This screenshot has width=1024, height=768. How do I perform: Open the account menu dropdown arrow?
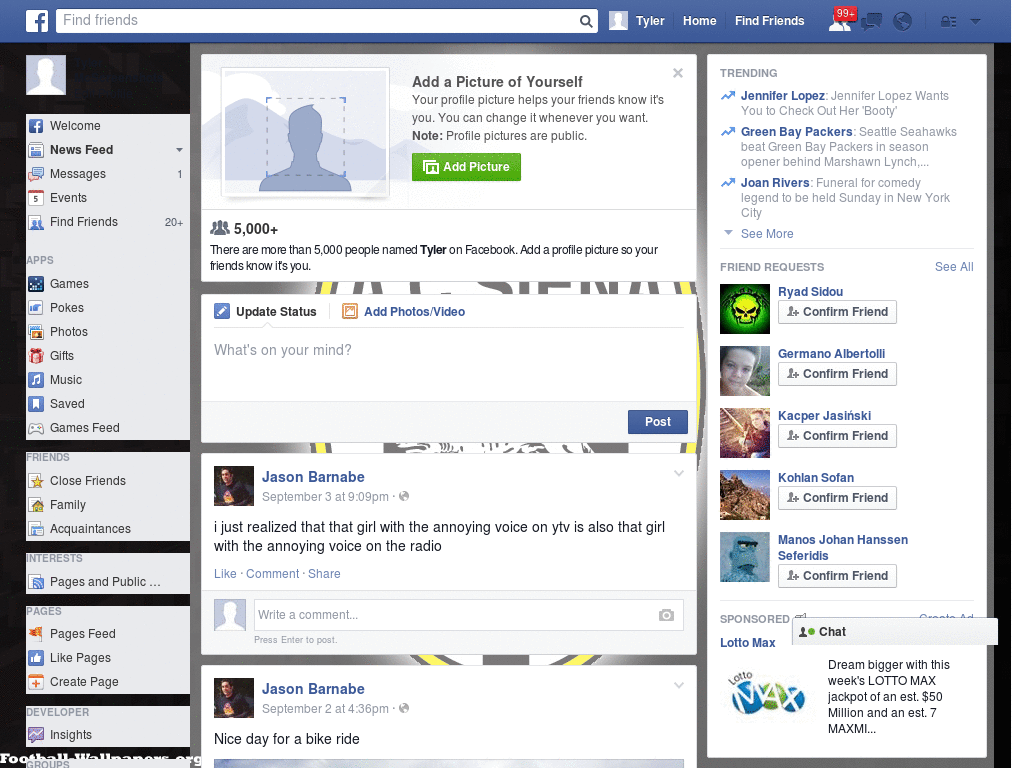coord(976,22)
